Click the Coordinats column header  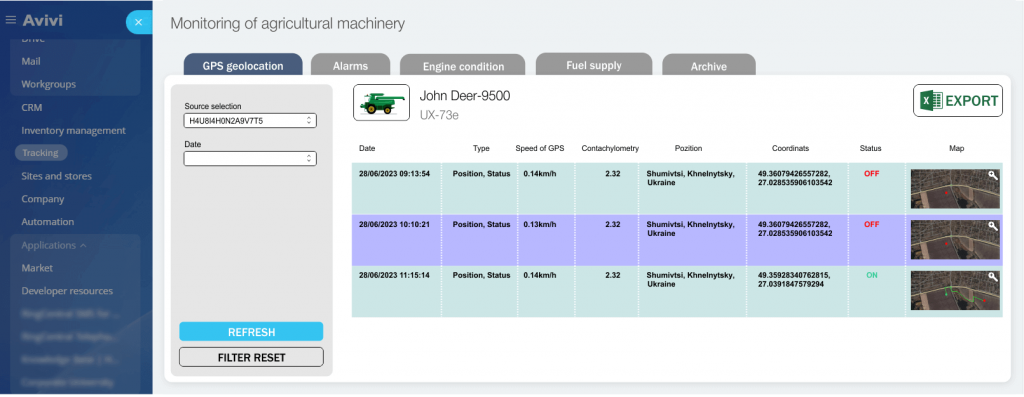(790, 149)
